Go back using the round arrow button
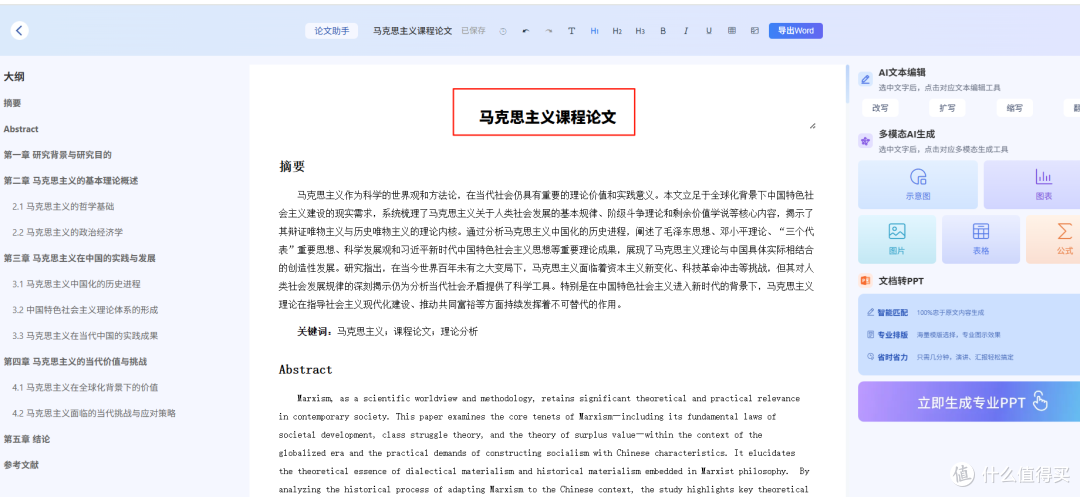Viewport: 1080px width, 497px height. coord(19,30)
